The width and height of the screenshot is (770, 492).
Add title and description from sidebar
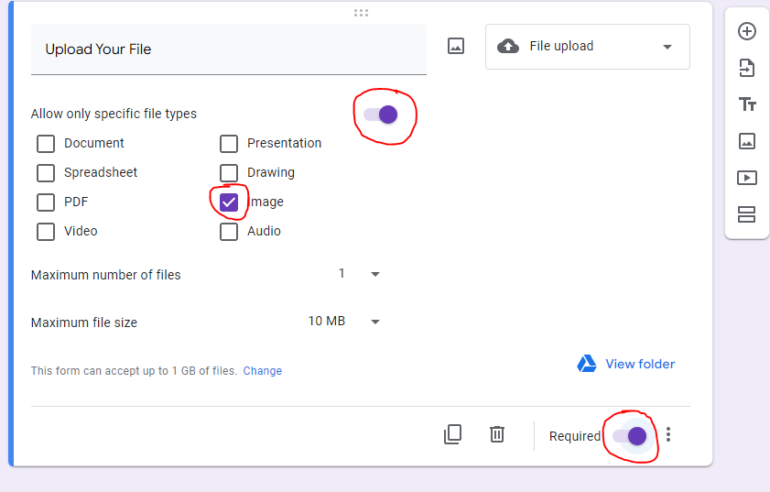click(746, 105)
